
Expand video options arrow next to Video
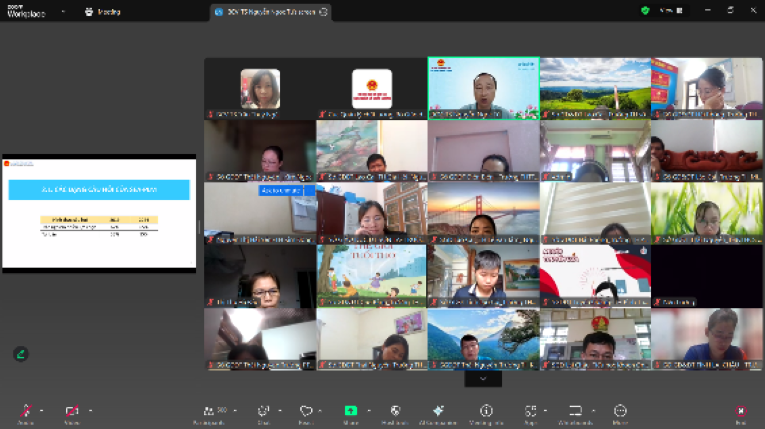tap(90, 411)
